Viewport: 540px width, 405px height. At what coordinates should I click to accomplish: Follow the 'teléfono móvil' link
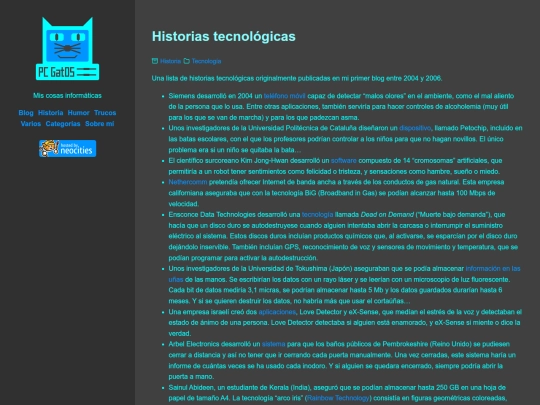pos(284,96)
